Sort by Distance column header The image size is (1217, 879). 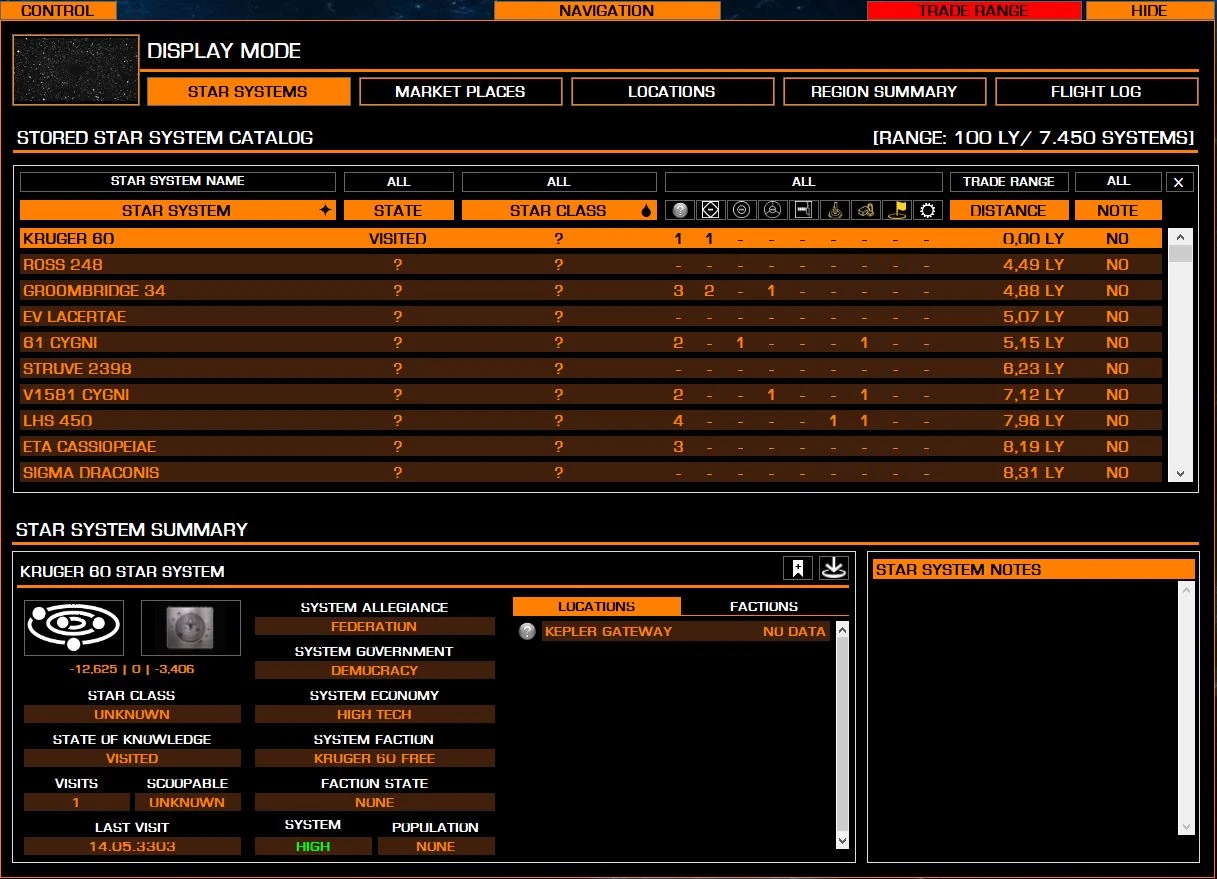click(x=1008, y=210)
